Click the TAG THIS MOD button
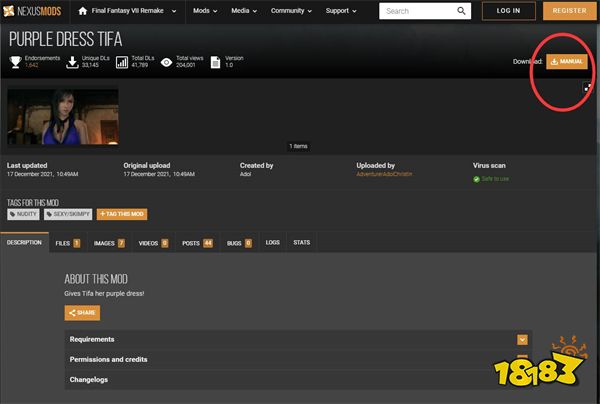Viewport: 600px width, 404px height. click(x=122, y=214)
